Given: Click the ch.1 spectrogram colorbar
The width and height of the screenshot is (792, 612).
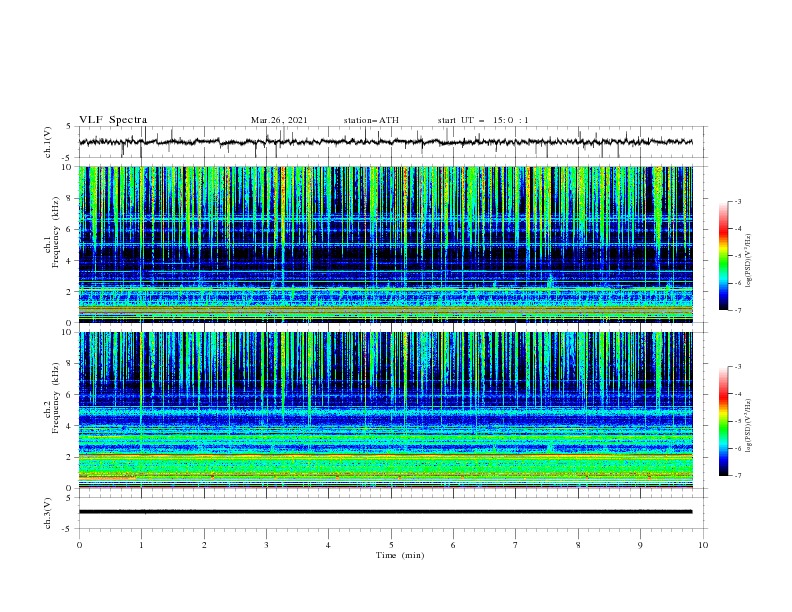Looking at the screenshot, I should click(x=723, y=256).
